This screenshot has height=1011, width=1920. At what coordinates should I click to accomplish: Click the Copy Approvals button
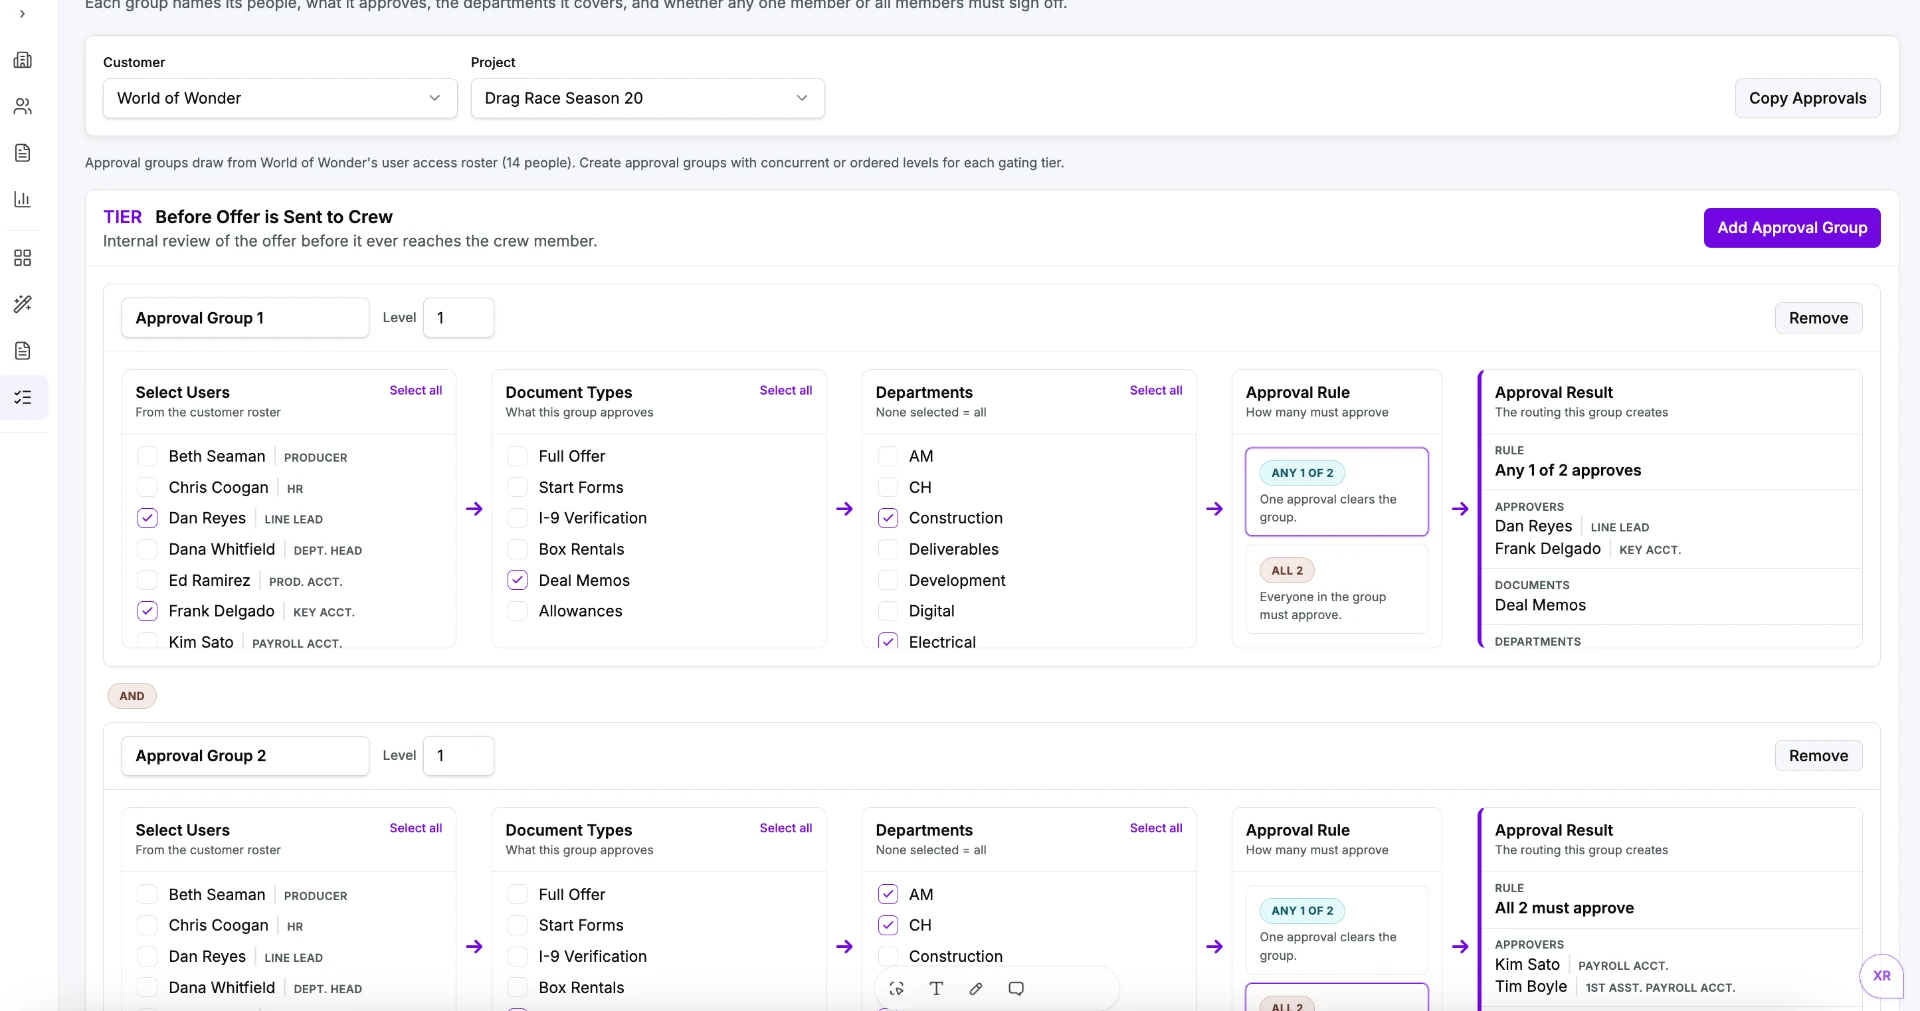coord(1807,98)
